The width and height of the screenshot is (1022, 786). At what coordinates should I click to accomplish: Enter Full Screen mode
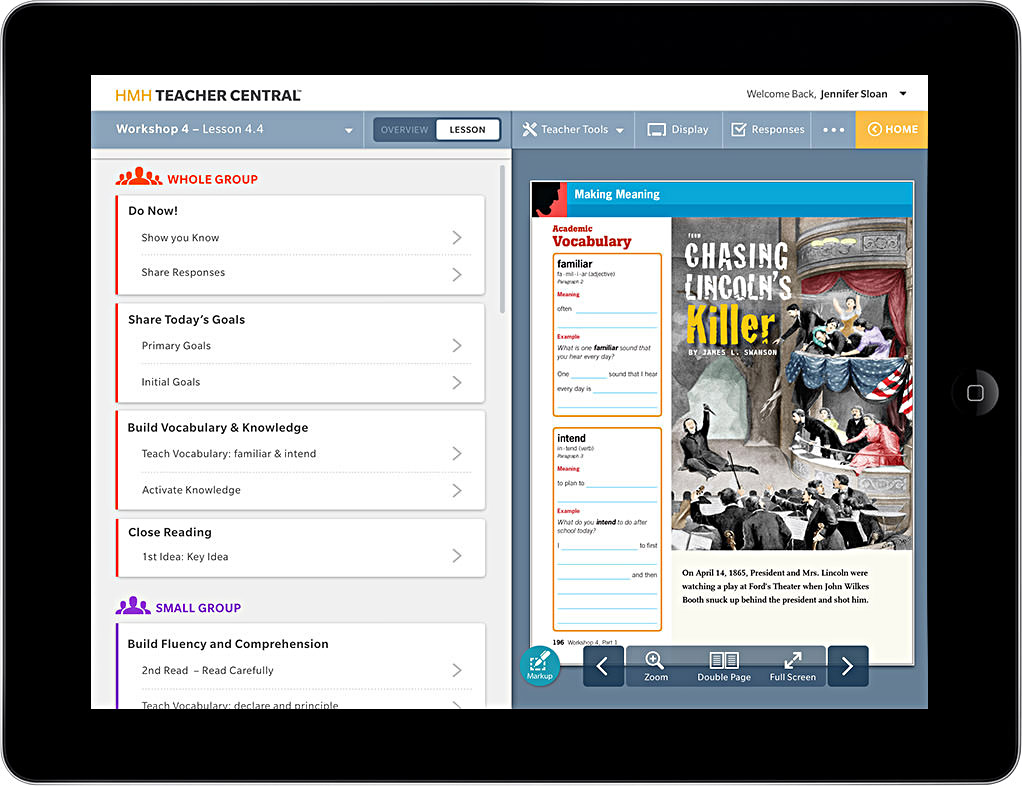click(x=792, y=666)
